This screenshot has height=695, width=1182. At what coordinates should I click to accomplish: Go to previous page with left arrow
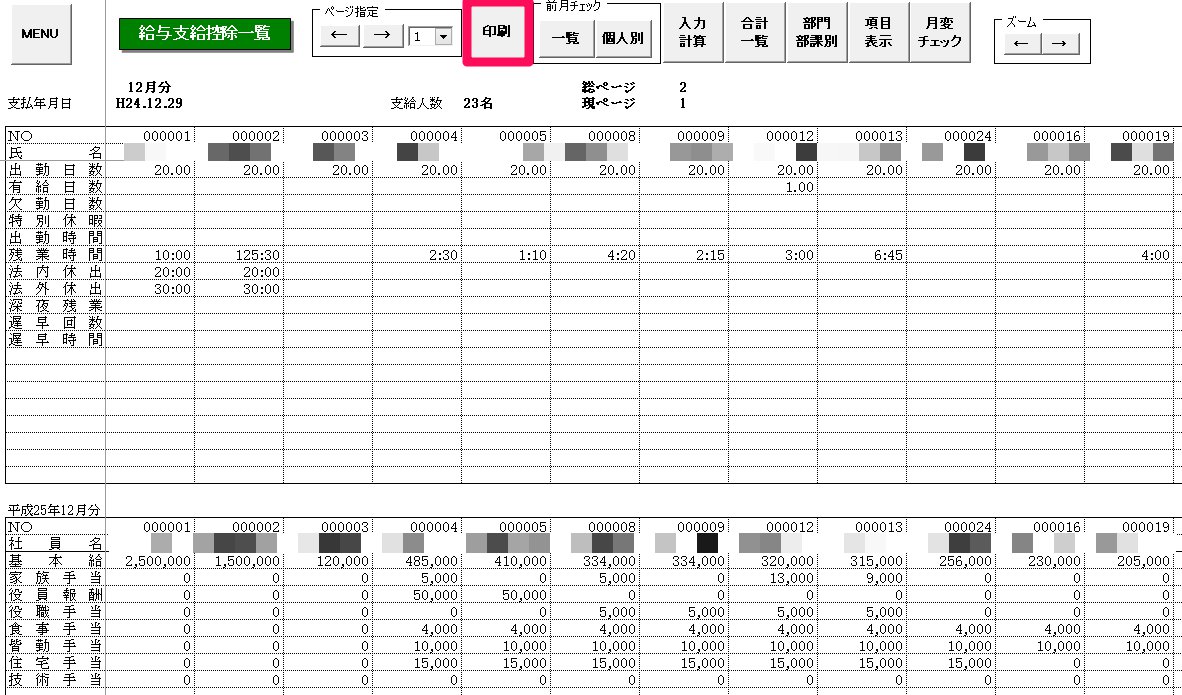pyautogui.click(x=340, y=36)
